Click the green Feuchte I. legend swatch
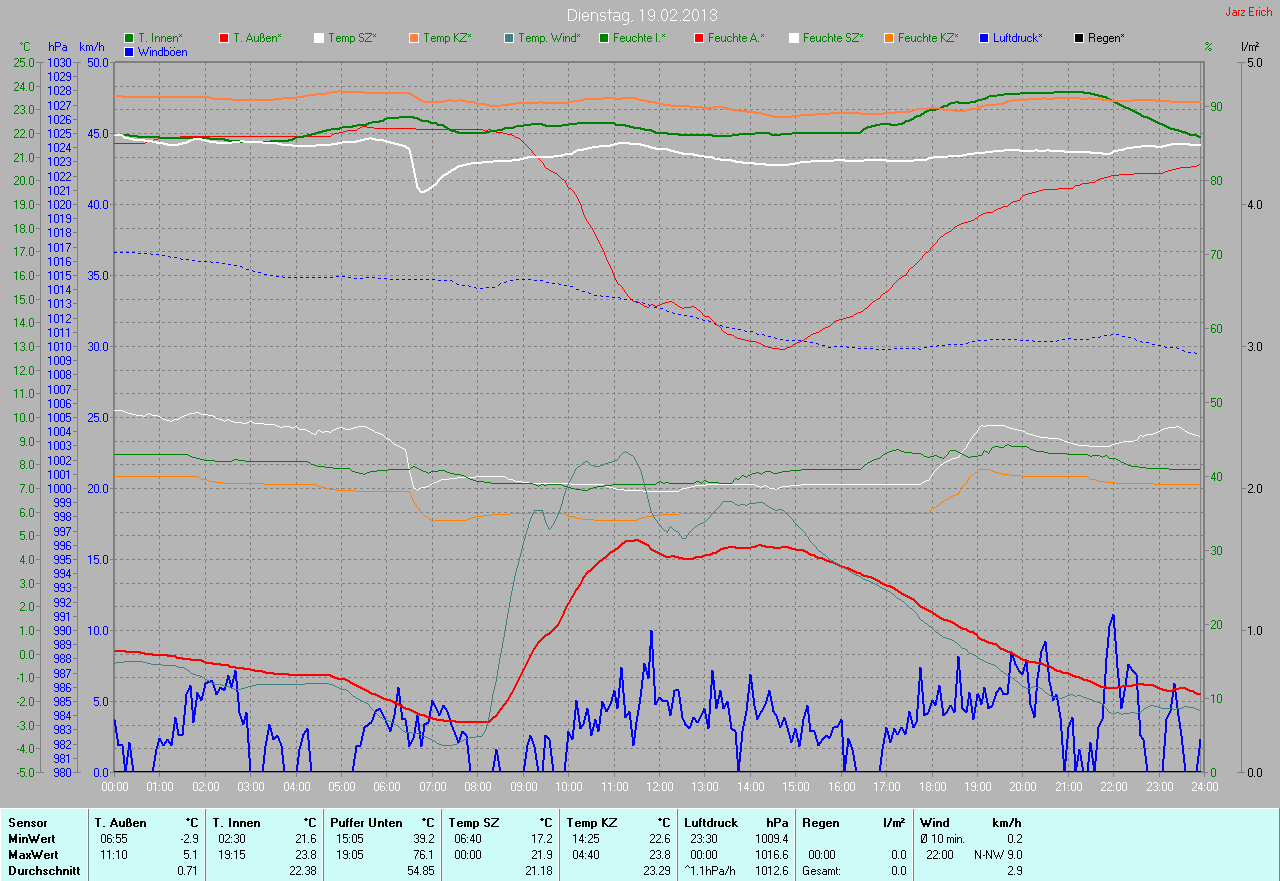The width and height of the screenshot is (1280, 881). (603, 38)
